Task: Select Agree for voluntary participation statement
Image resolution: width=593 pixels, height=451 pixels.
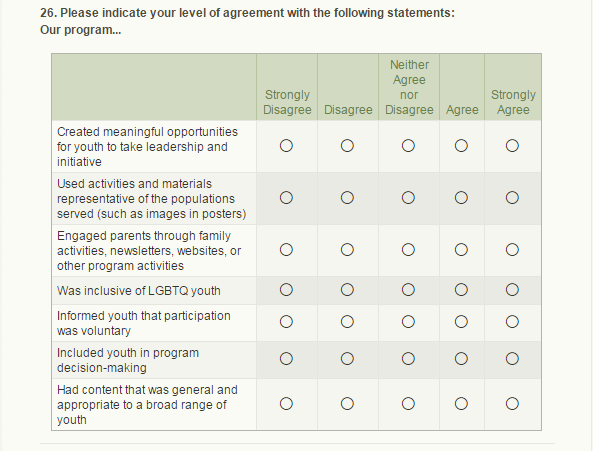Action: [x=461, y=322]
